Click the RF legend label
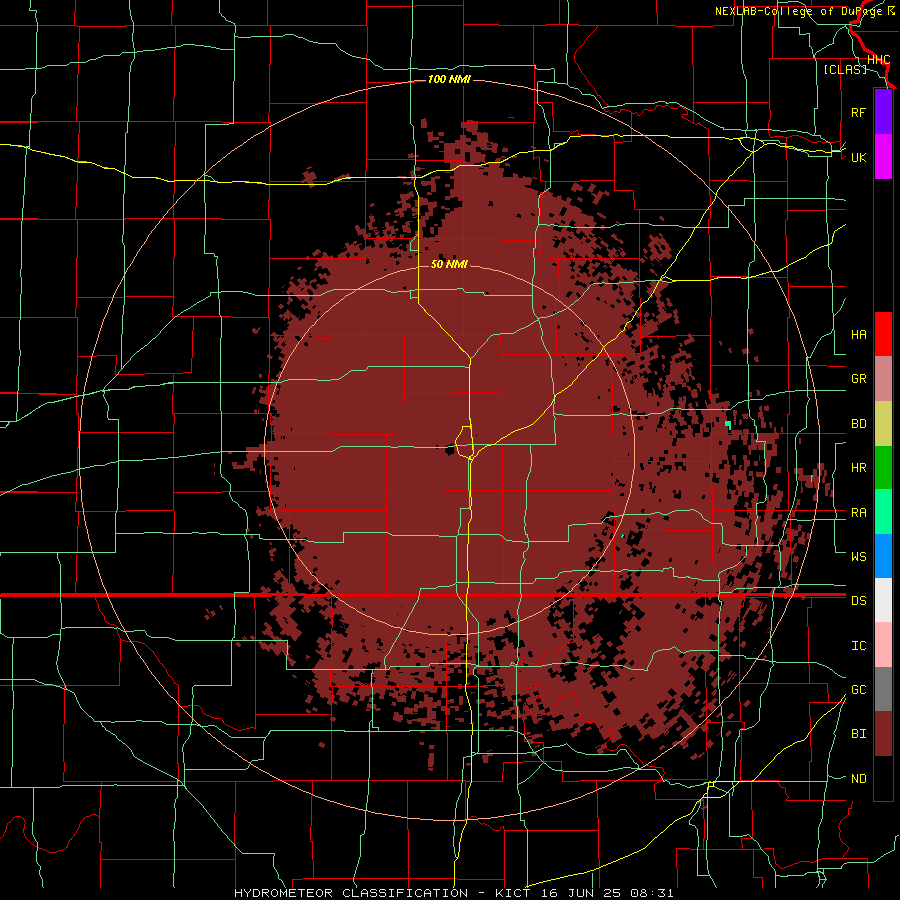This screenshot has height=900, width=900. tap(858, 112)
